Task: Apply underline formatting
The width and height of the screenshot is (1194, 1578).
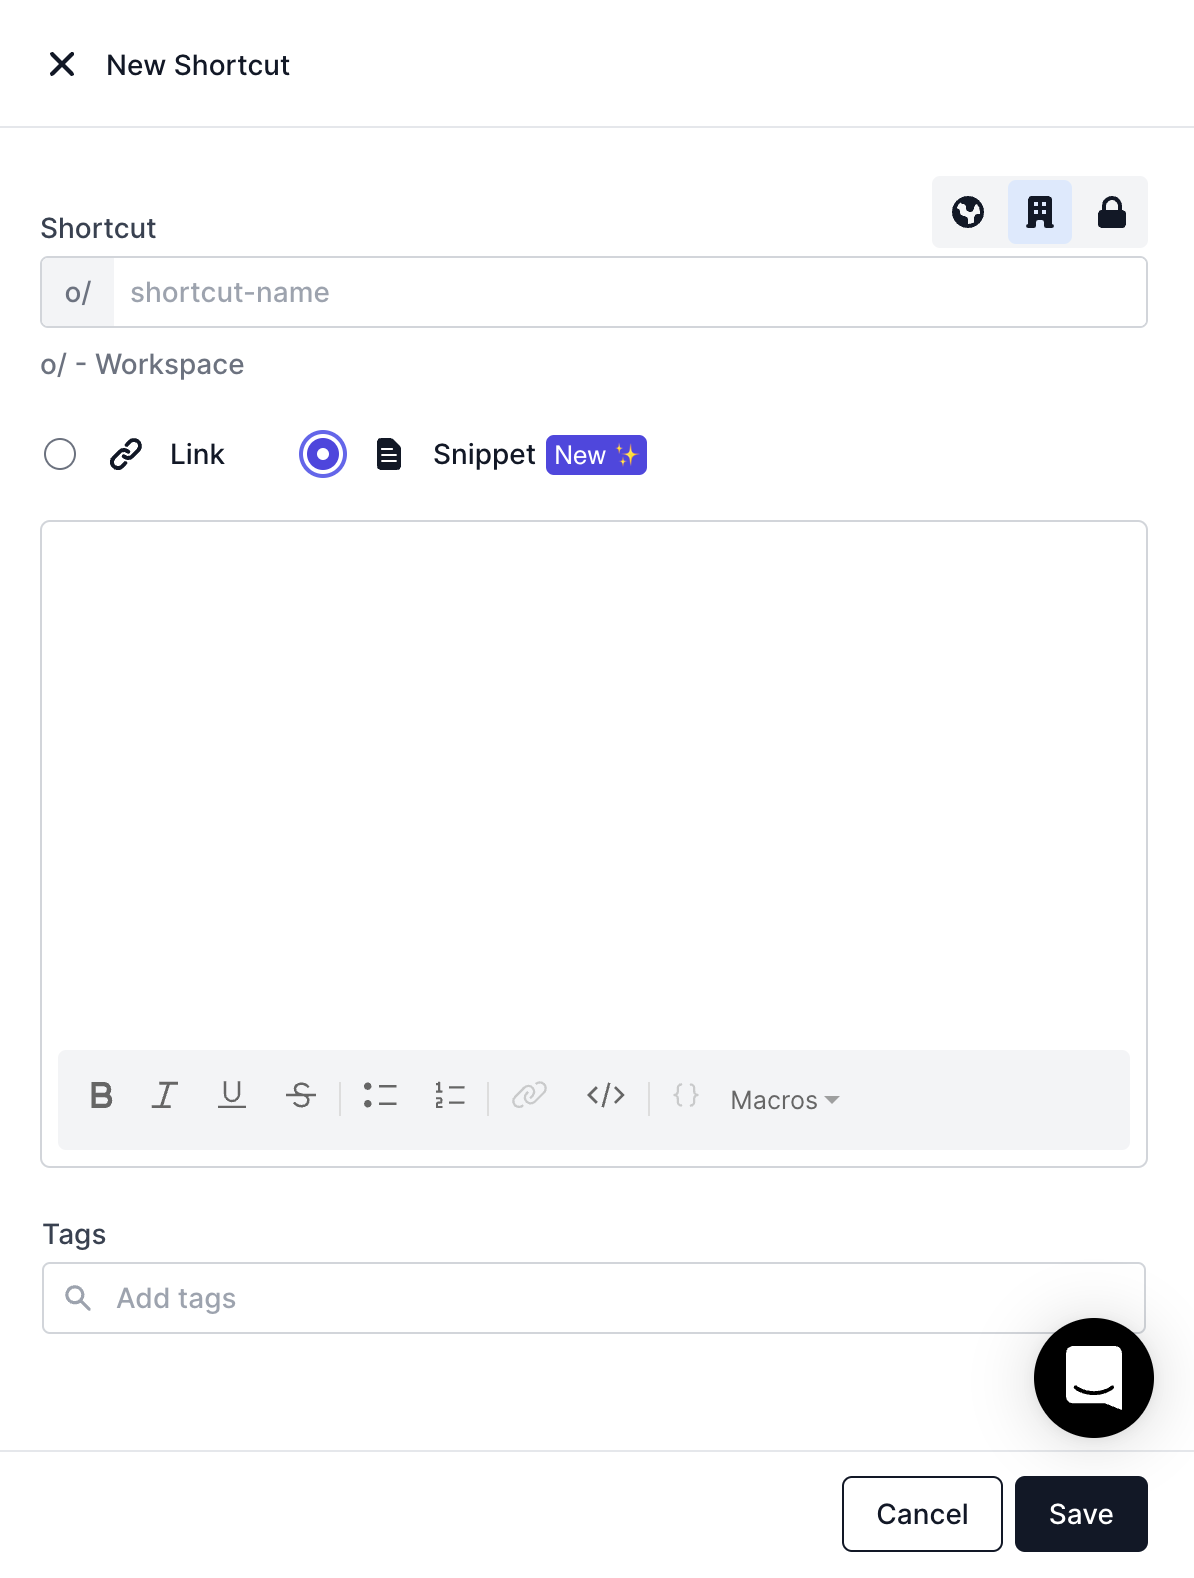Action: click(232, 1096)
